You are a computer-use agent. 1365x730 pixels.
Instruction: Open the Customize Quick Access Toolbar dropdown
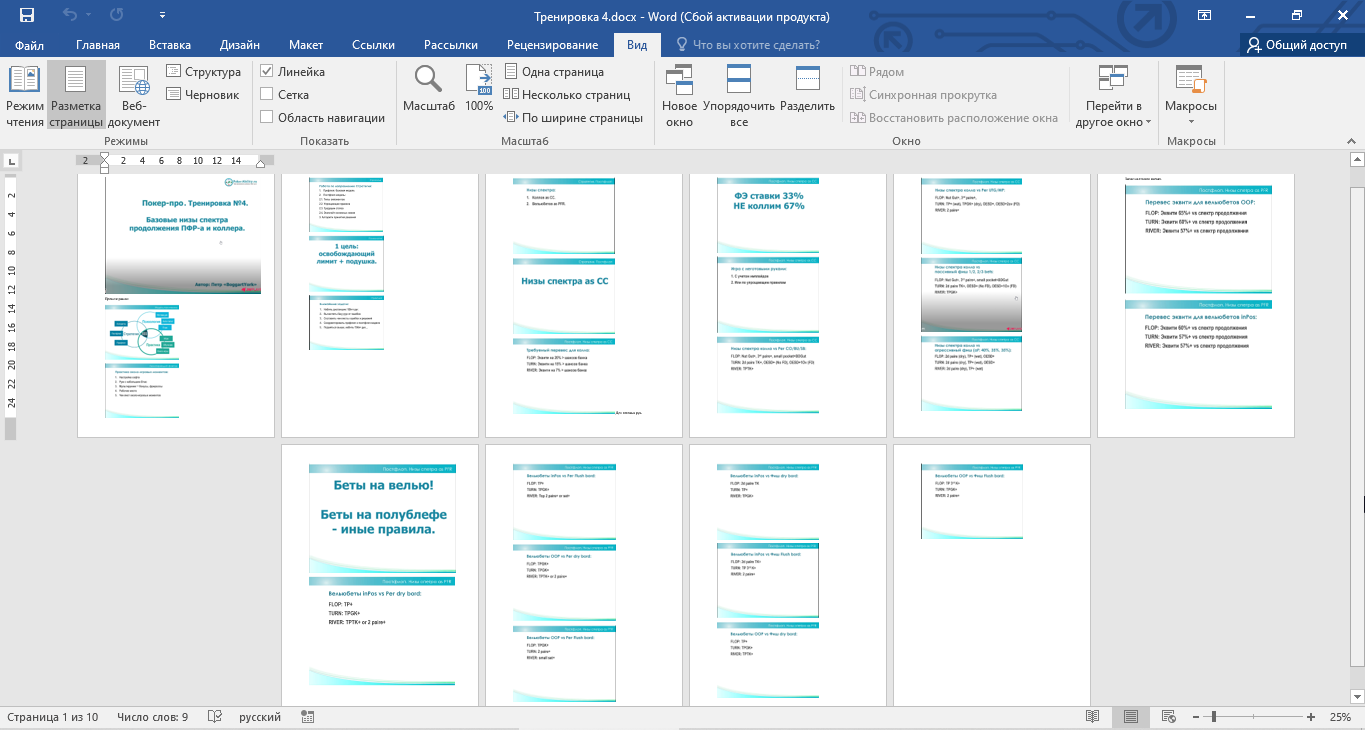[163, 16]
